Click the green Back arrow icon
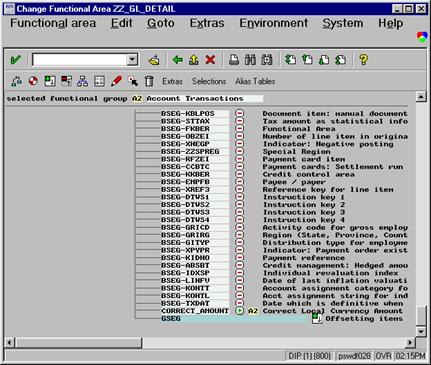The image size is (431, 365). pos(177,60)
